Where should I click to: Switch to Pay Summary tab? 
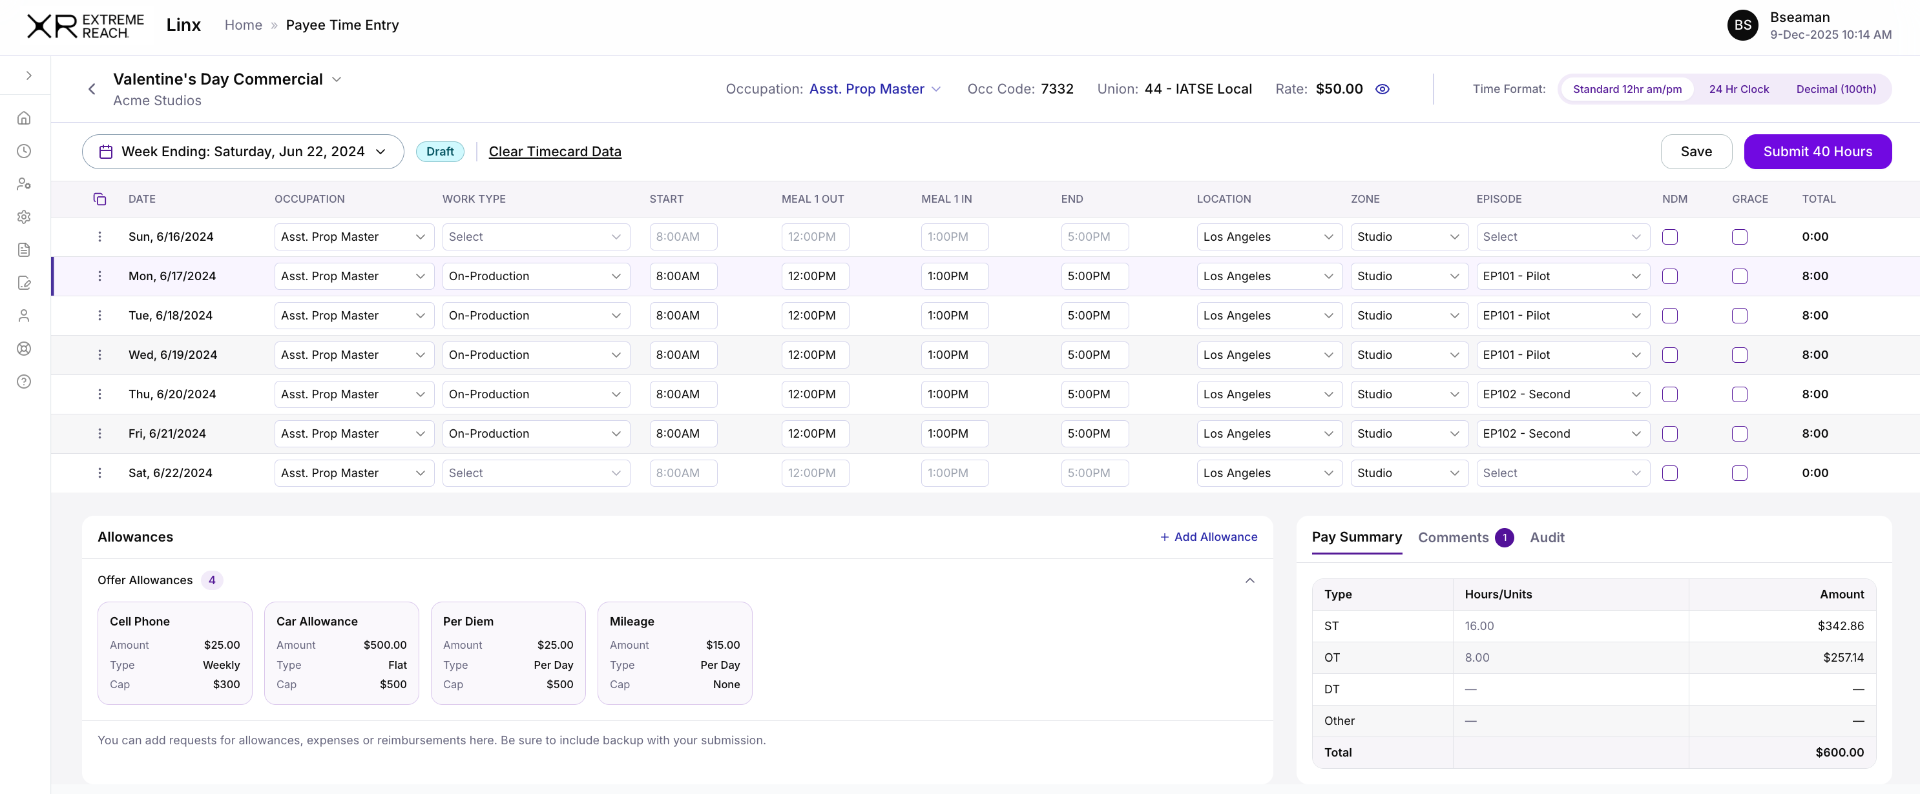tap(1357, 537)
